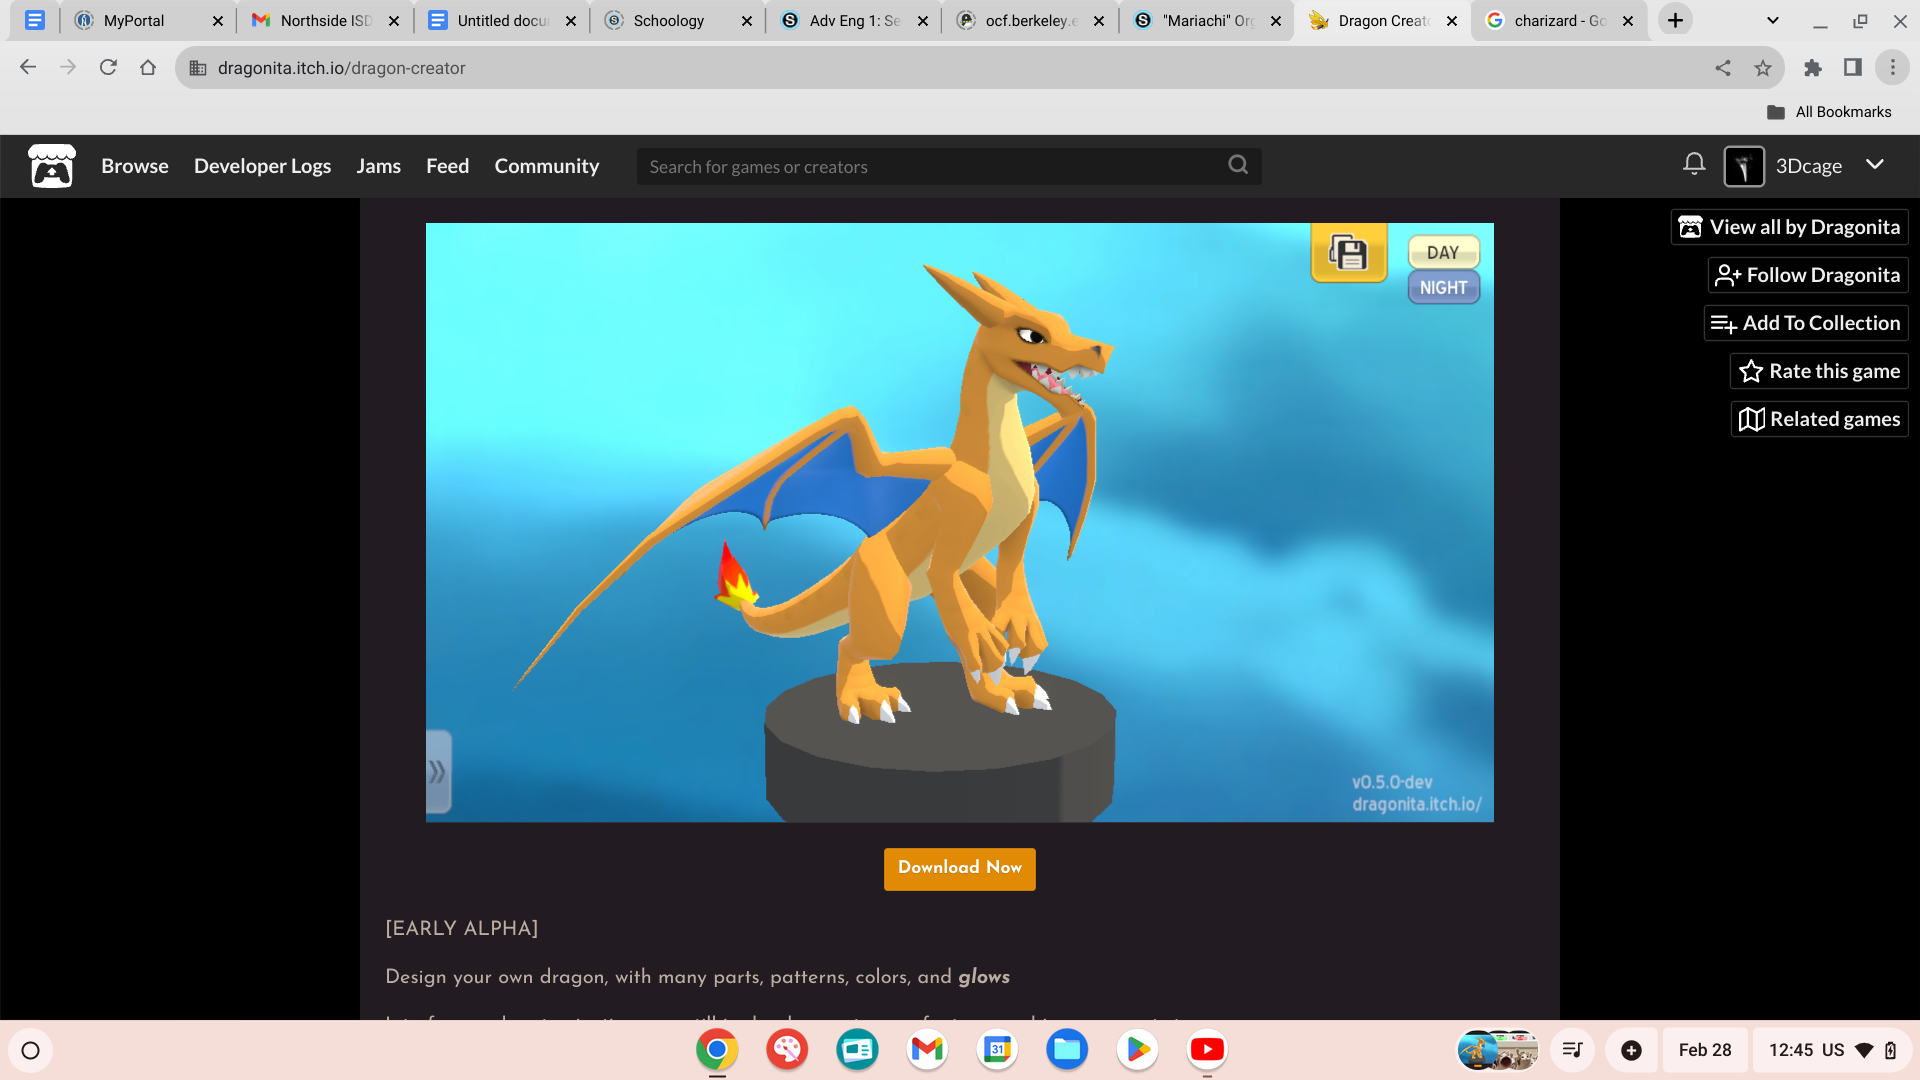Click the 3Dcage profile avatar
Viewport: 1920px width, 1080px height.
(1744, 166)
